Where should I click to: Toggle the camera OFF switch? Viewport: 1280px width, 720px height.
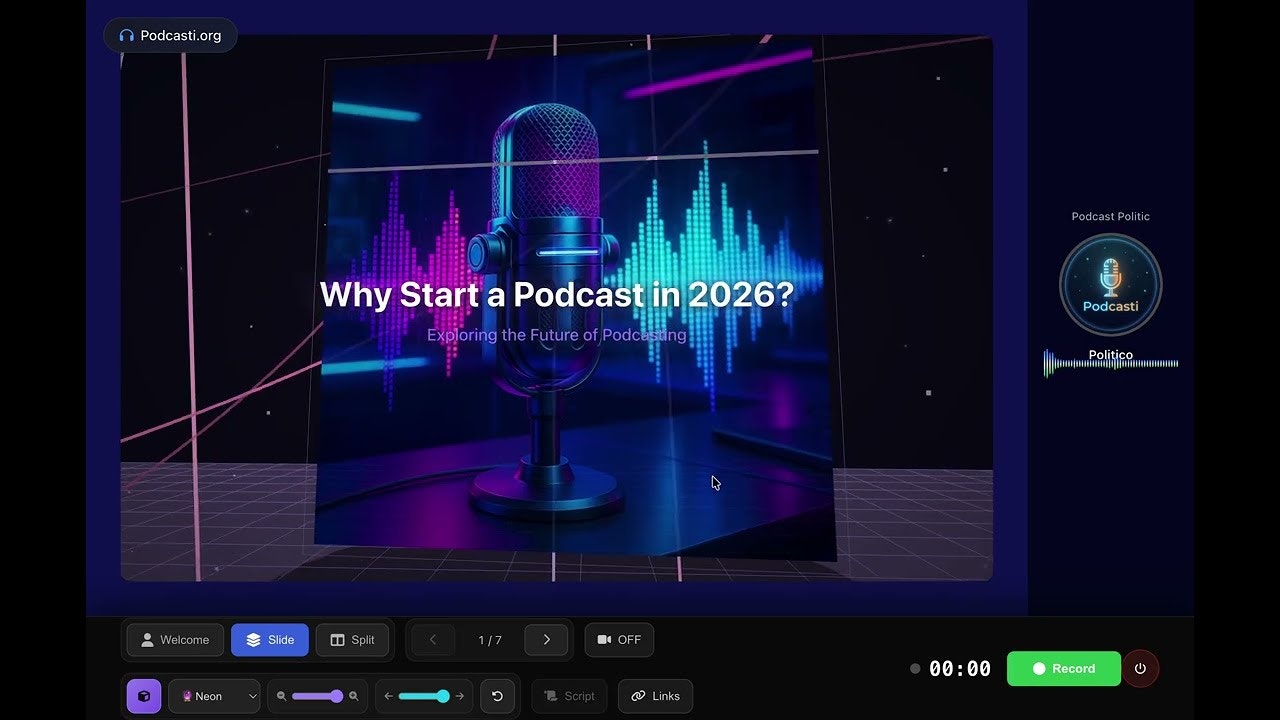pyautogui.click(x=619, y=640)
